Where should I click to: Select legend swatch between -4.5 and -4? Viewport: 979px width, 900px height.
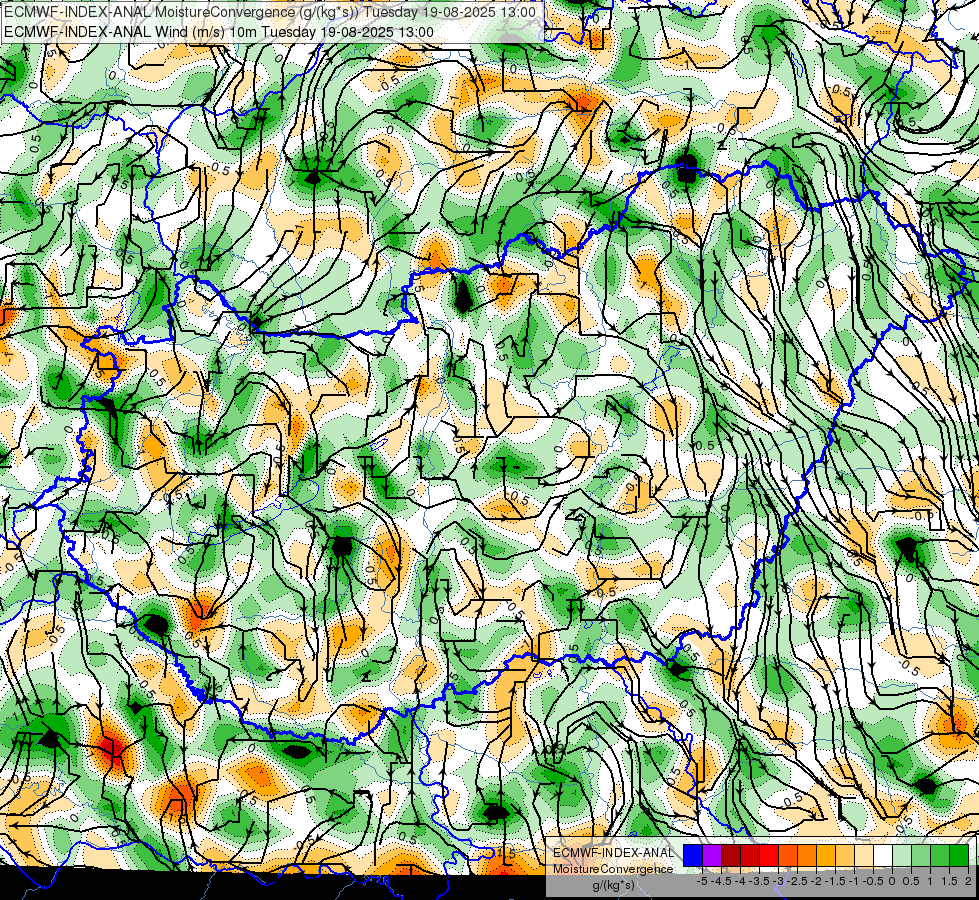731,856
